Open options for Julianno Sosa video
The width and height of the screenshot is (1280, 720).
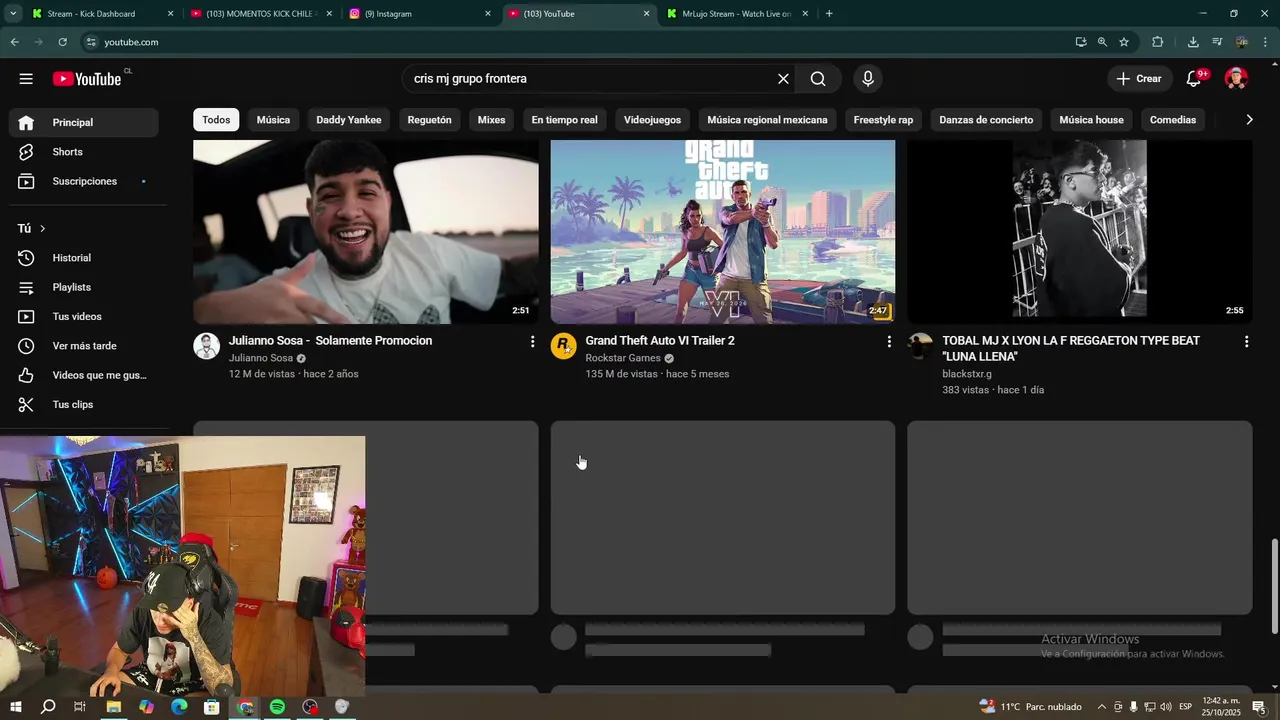pos(532,342)
